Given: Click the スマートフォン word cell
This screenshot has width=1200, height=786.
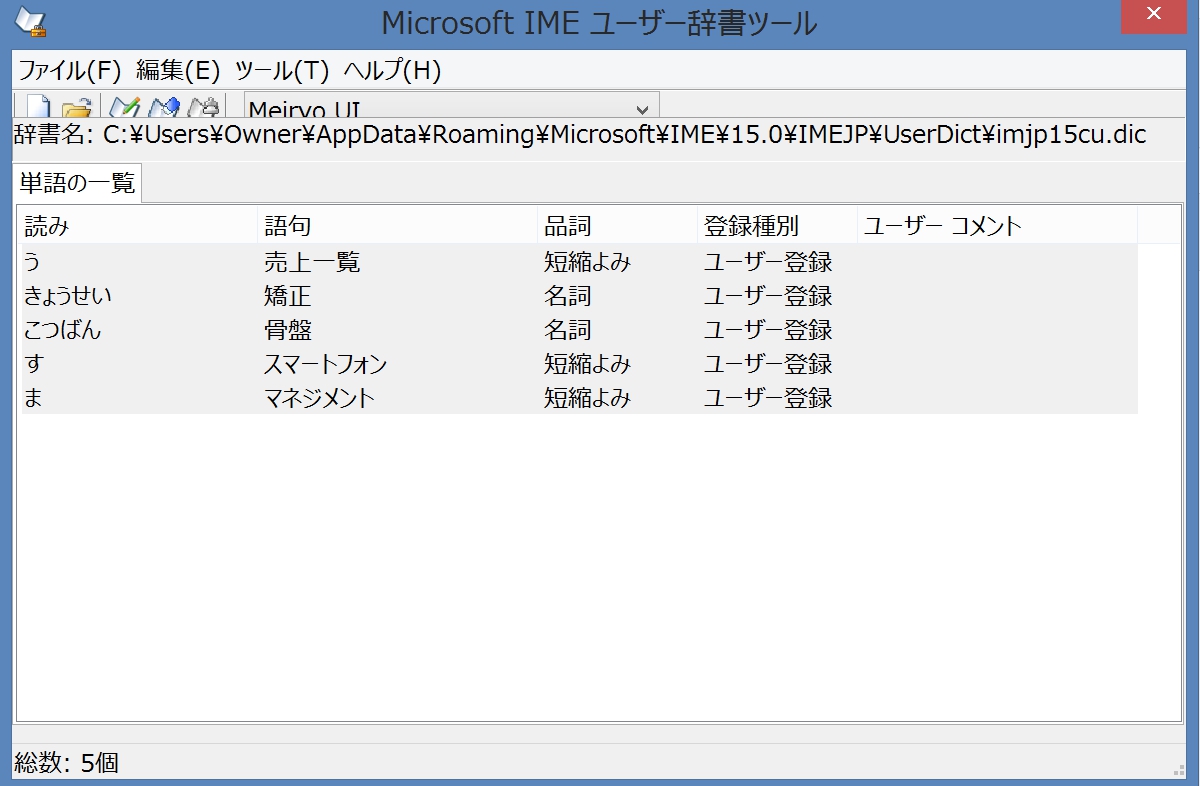Looking at the screenshot, I should [325, 364].
